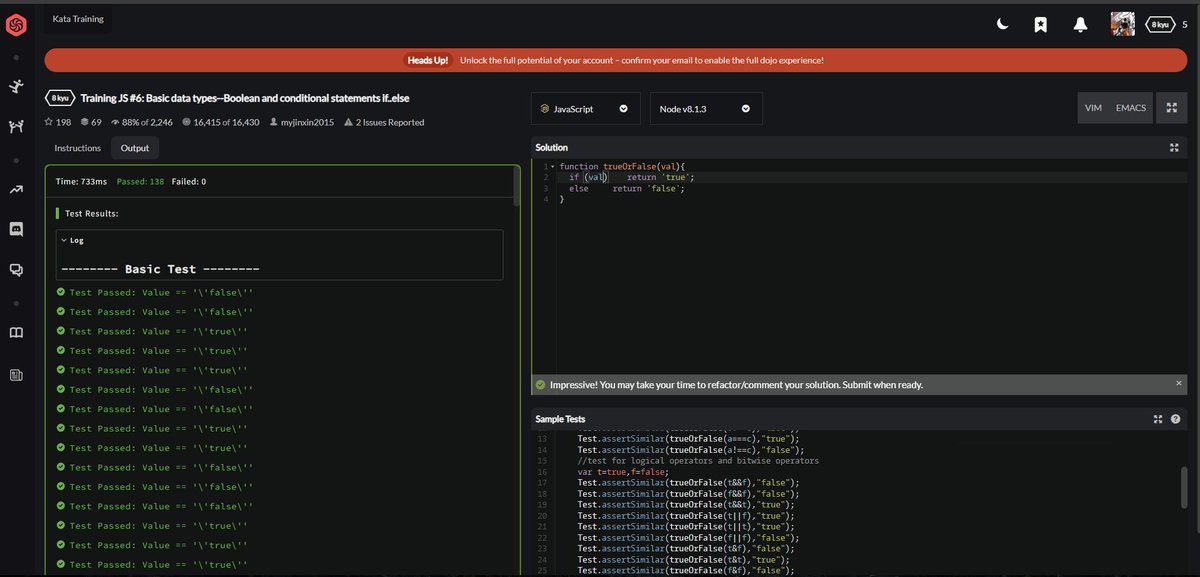
Task: Click the Sample Tests panel title
Action: point(560,419)
